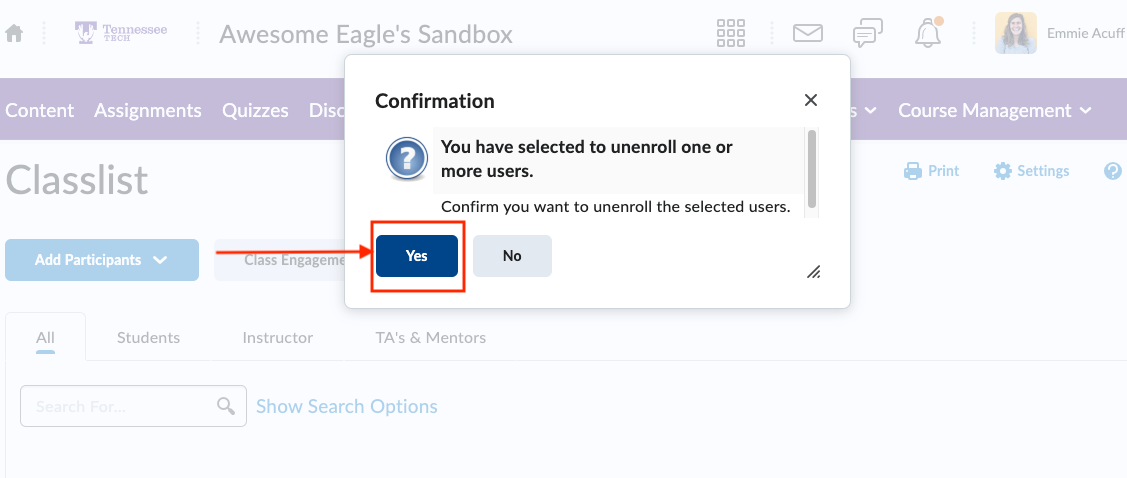Expand the Course Management menu
Image resolution: width=1127 pixels, height=478 pixels.
point(994,110)
